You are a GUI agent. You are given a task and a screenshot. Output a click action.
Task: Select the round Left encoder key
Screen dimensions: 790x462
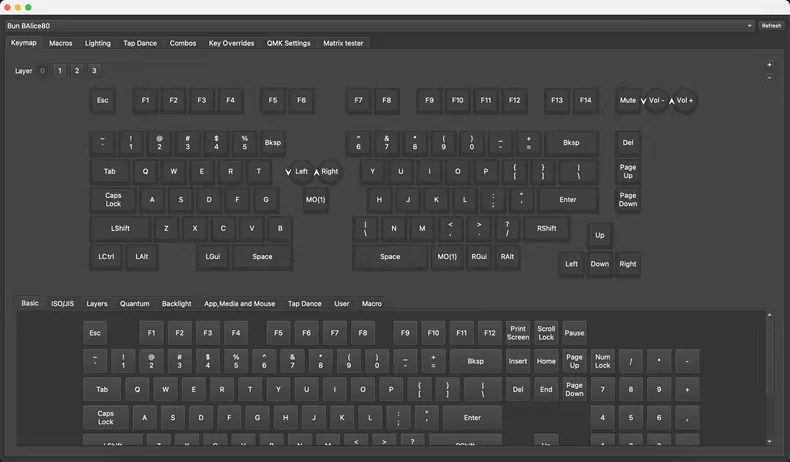(301, 171)
